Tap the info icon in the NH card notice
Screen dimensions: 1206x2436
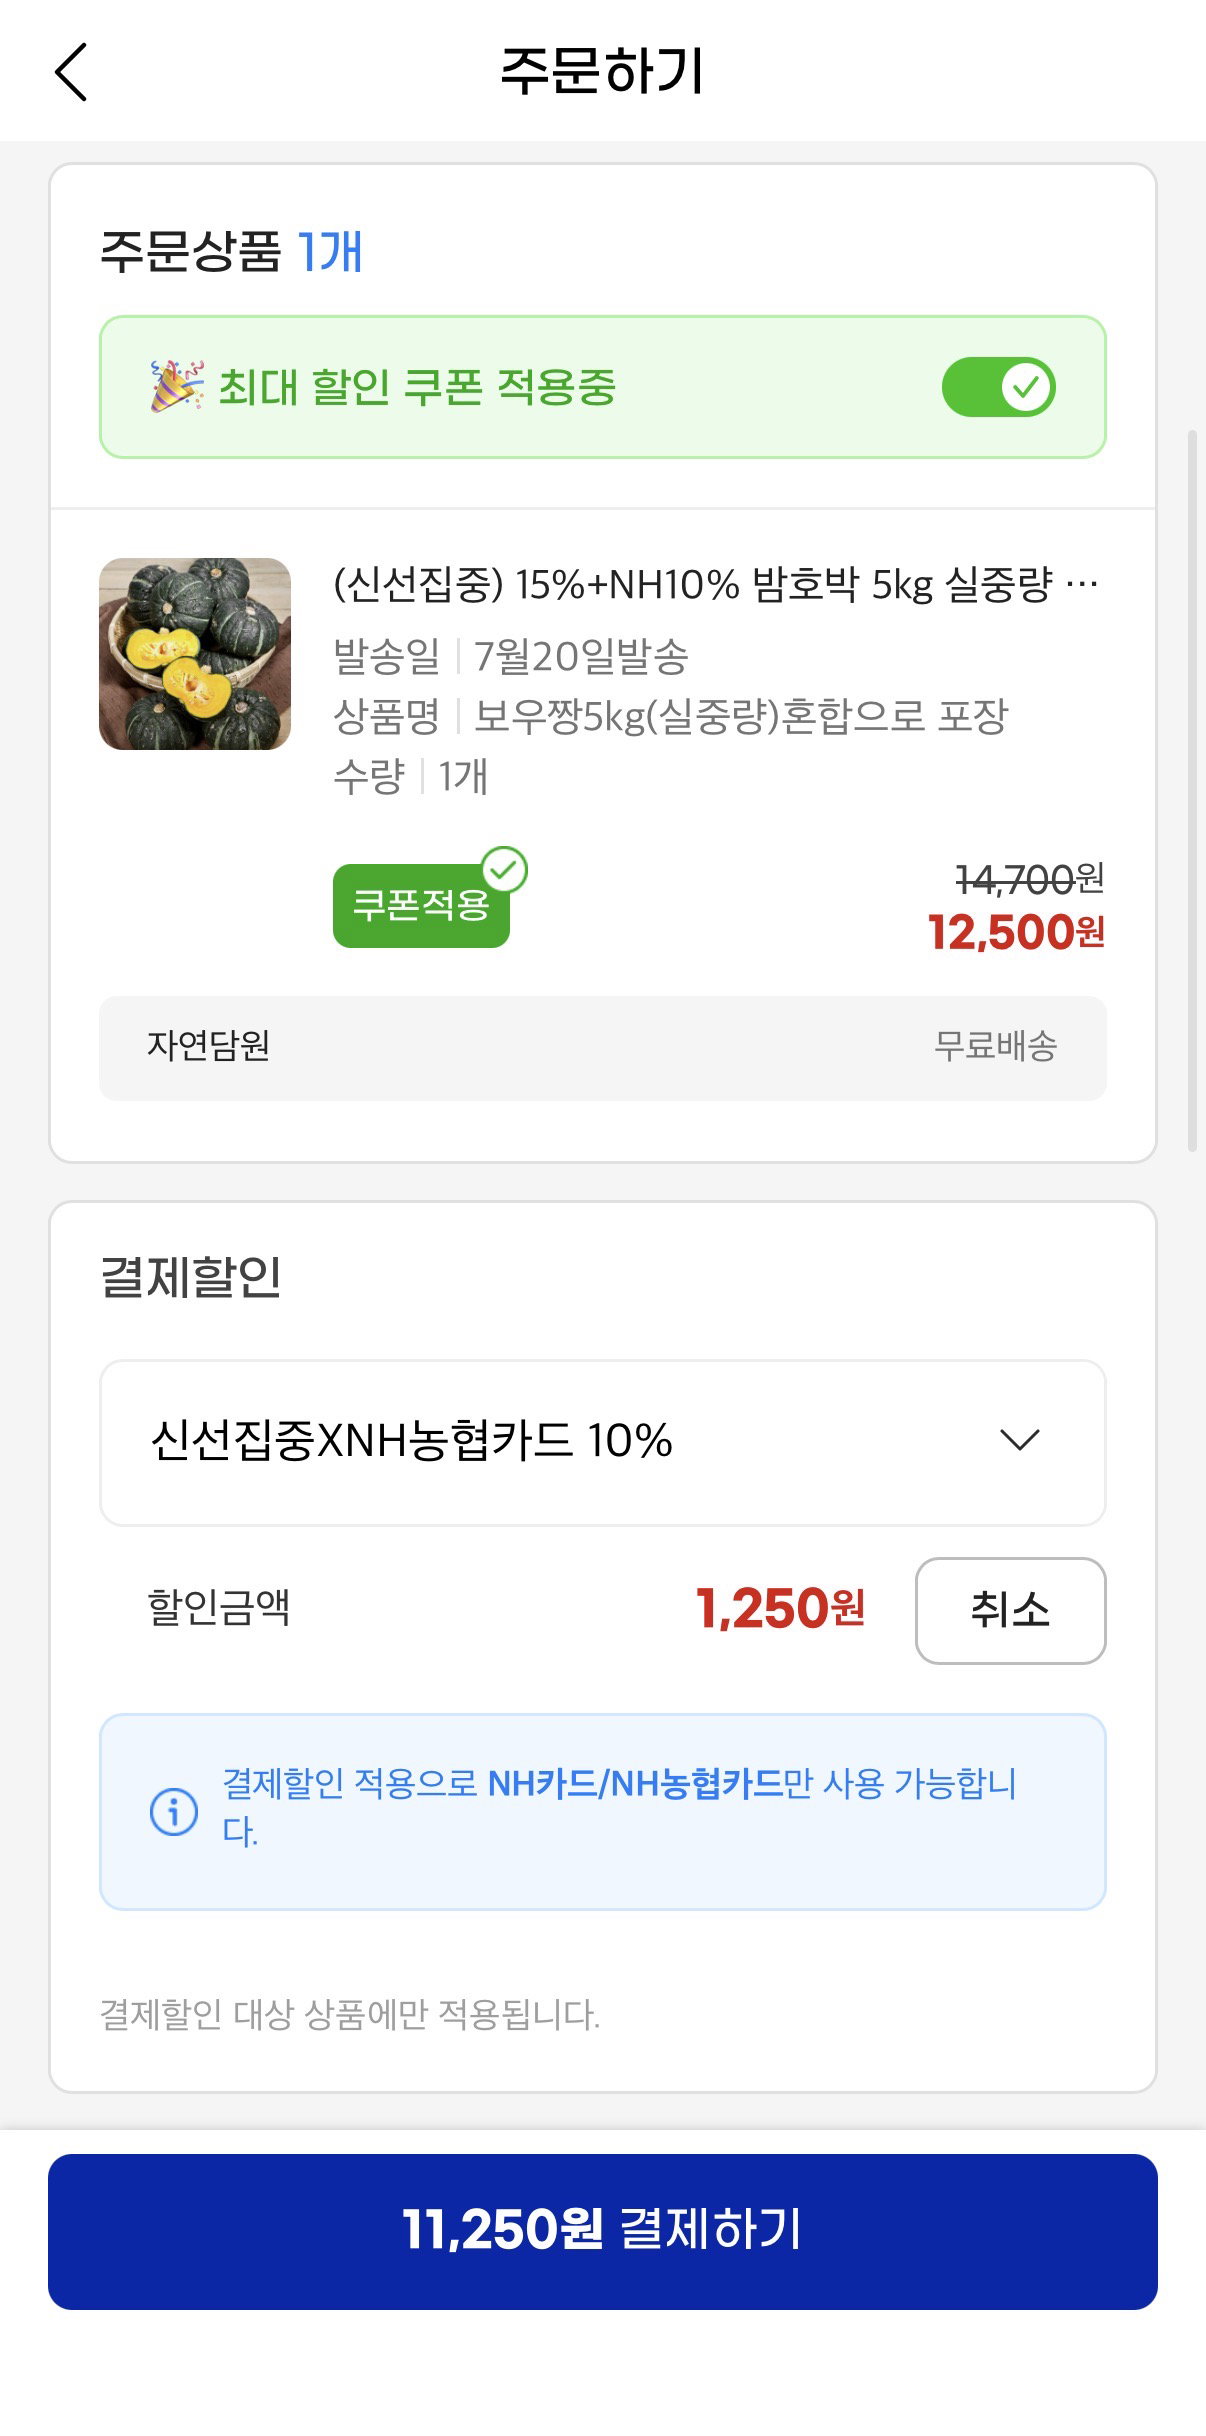174,1811
